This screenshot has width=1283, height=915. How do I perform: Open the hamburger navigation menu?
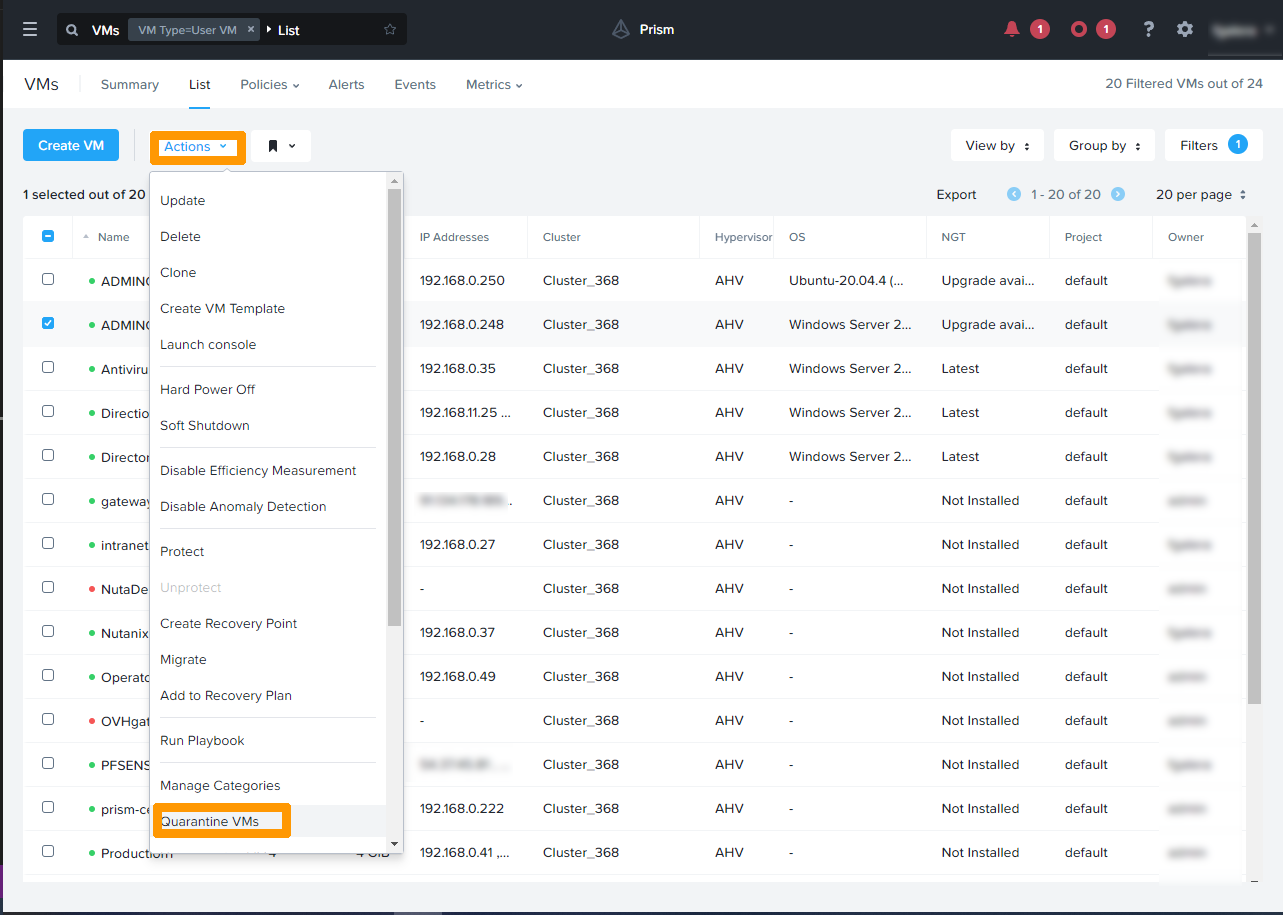(29, 29)
